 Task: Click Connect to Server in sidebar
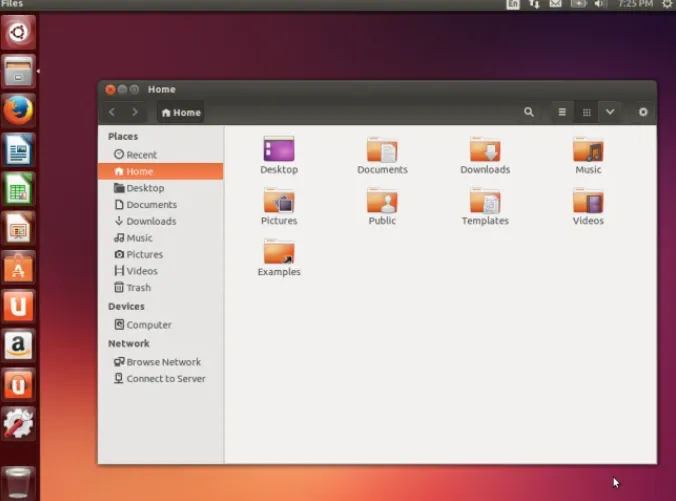(x=163, y=379)
